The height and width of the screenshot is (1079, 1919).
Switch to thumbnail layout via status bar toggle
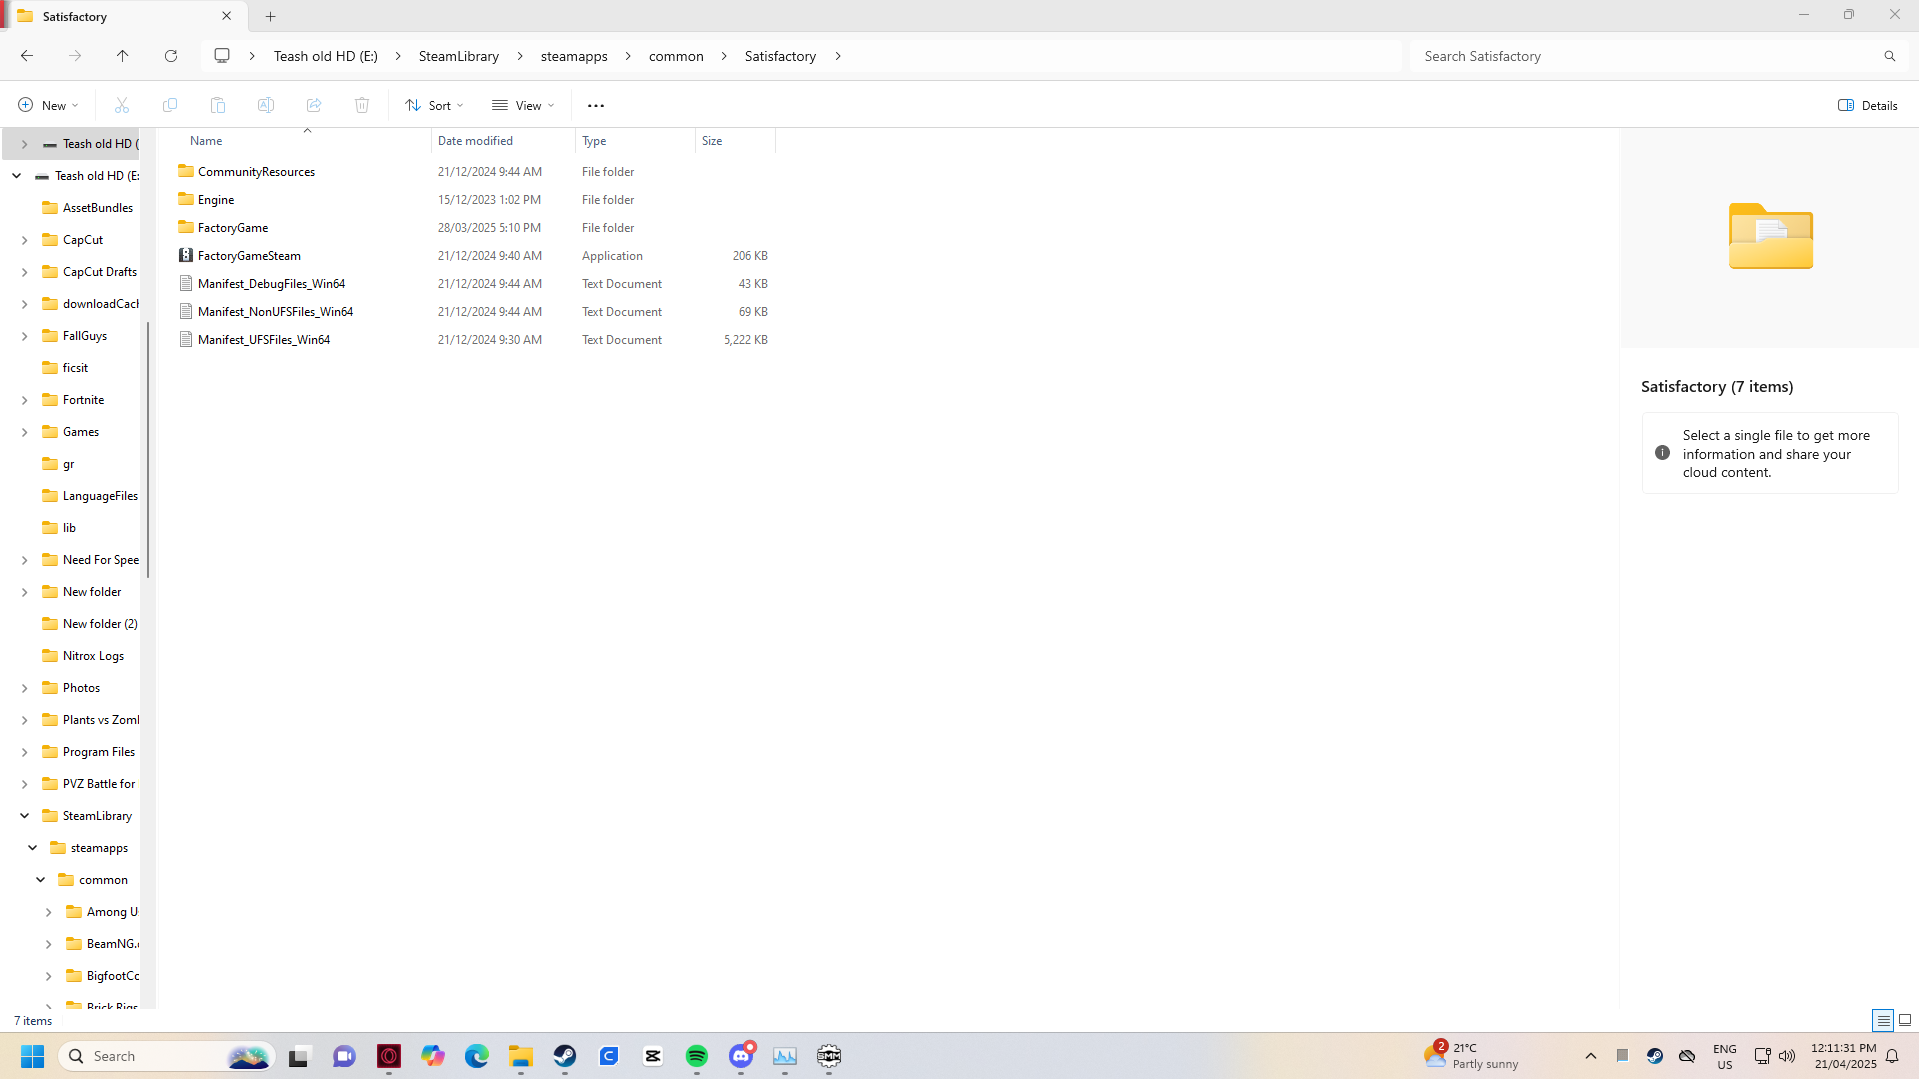tap(1903, 1020)
